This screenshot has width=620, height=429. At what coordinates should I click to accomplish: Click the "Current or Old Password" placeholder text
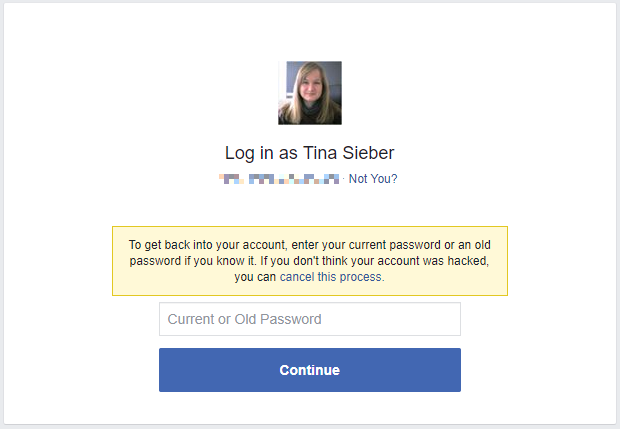pos(245,320)
